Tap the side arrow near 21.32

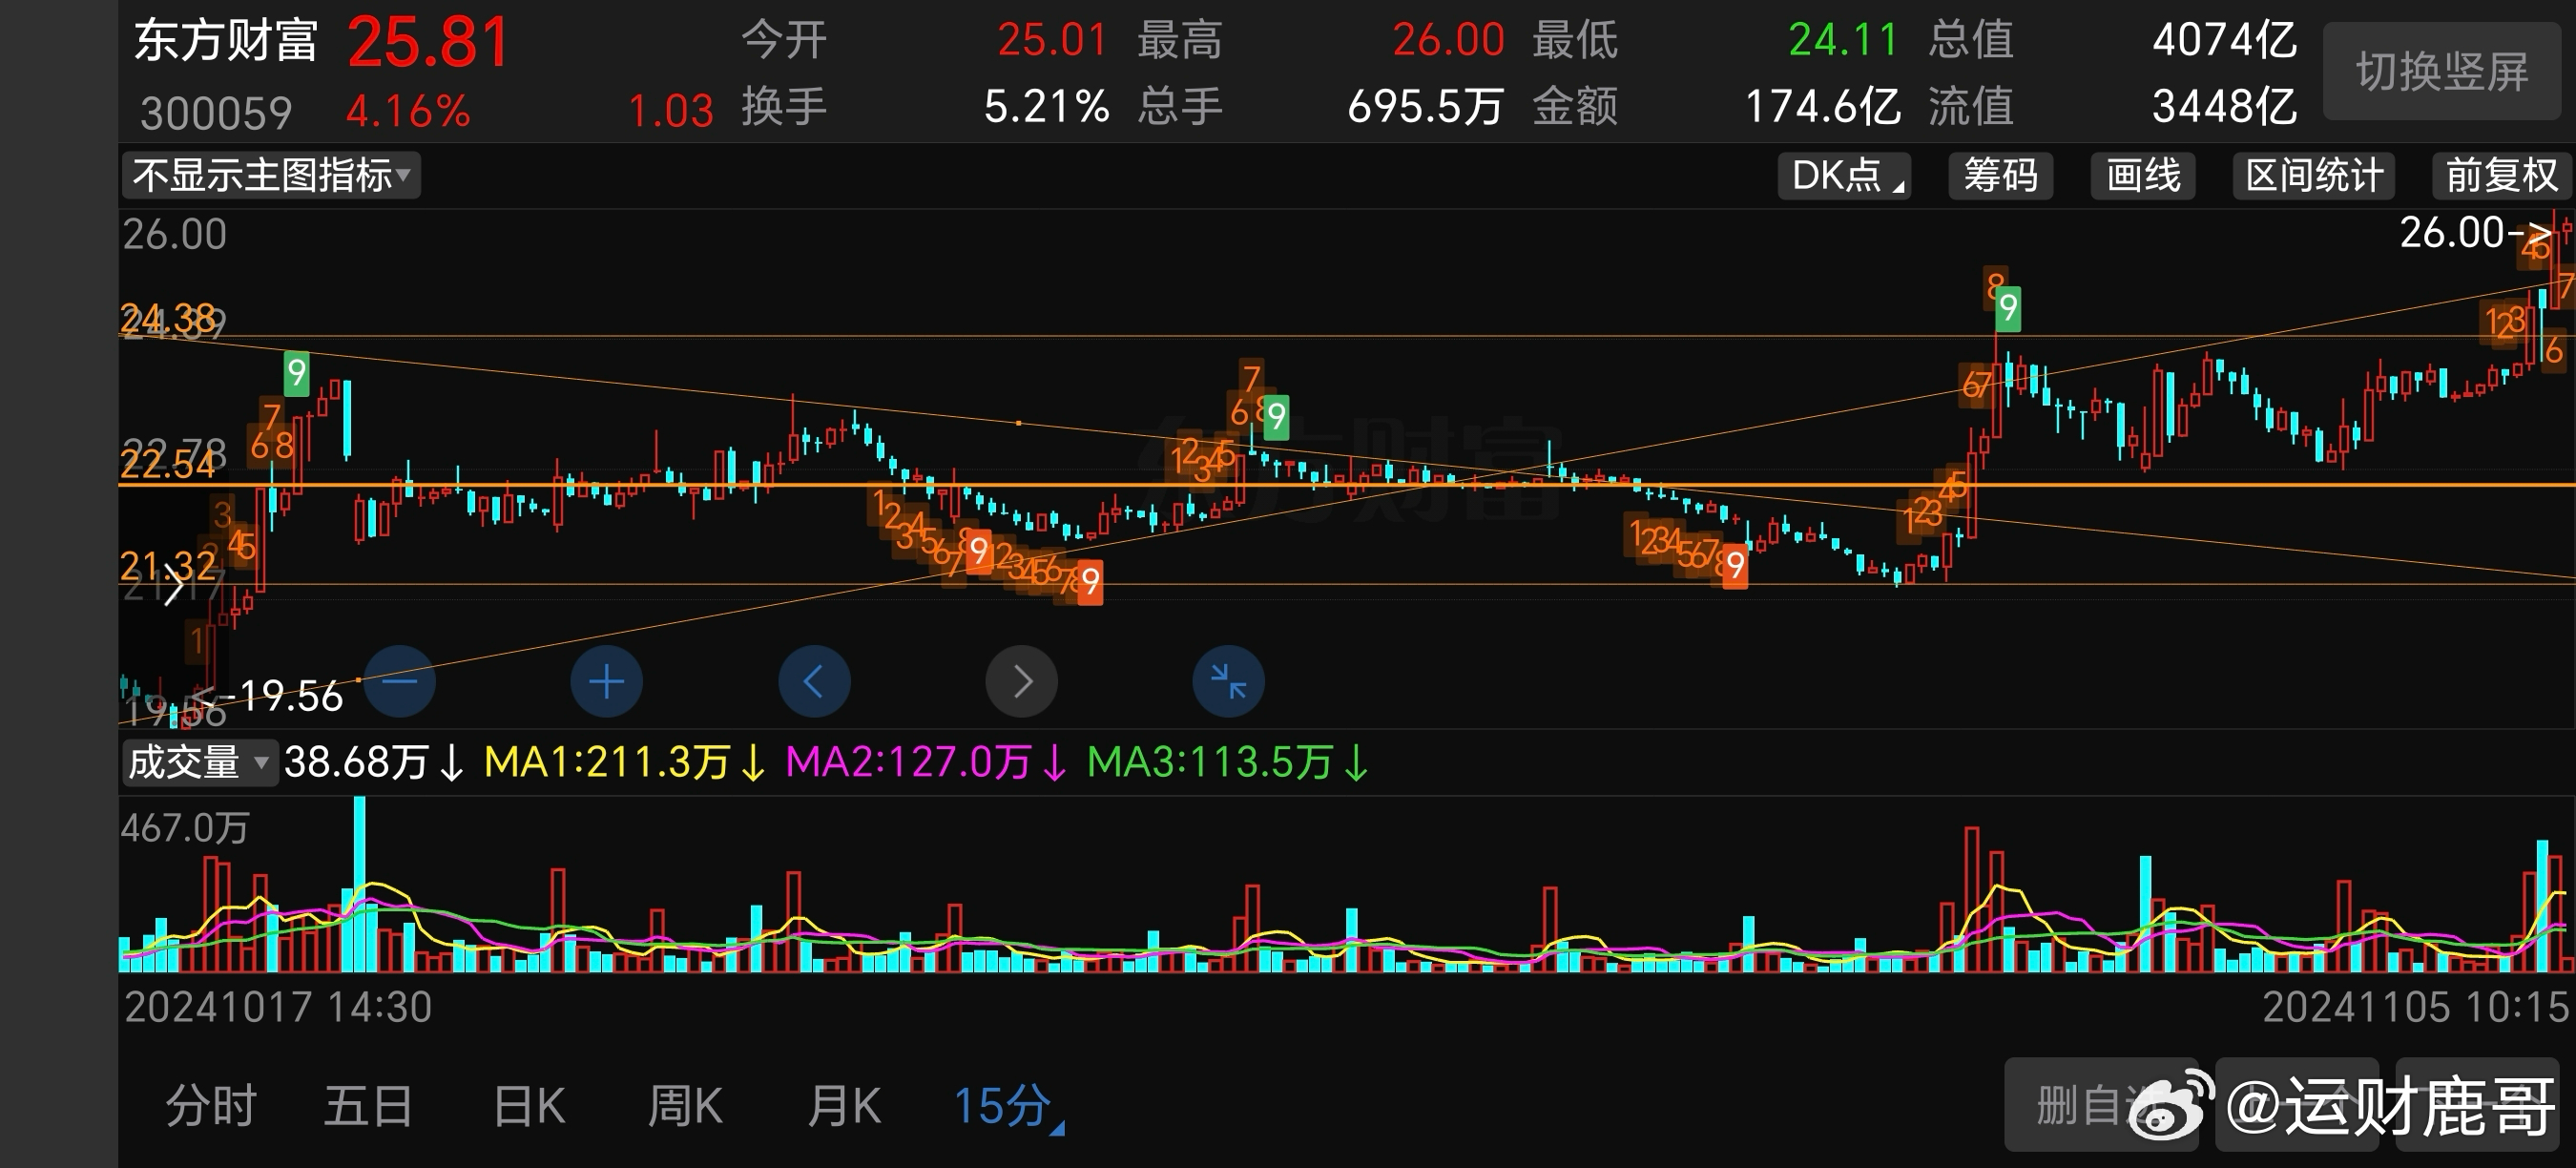click(173, 585)
